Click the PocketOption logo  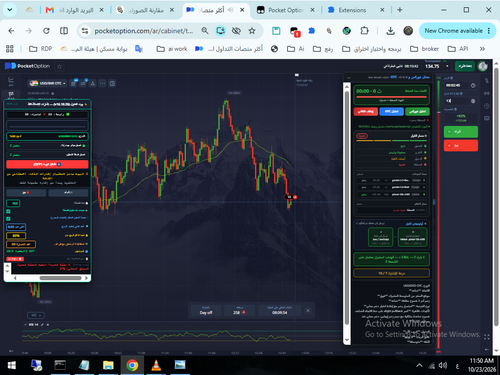[x=27, y=66]
